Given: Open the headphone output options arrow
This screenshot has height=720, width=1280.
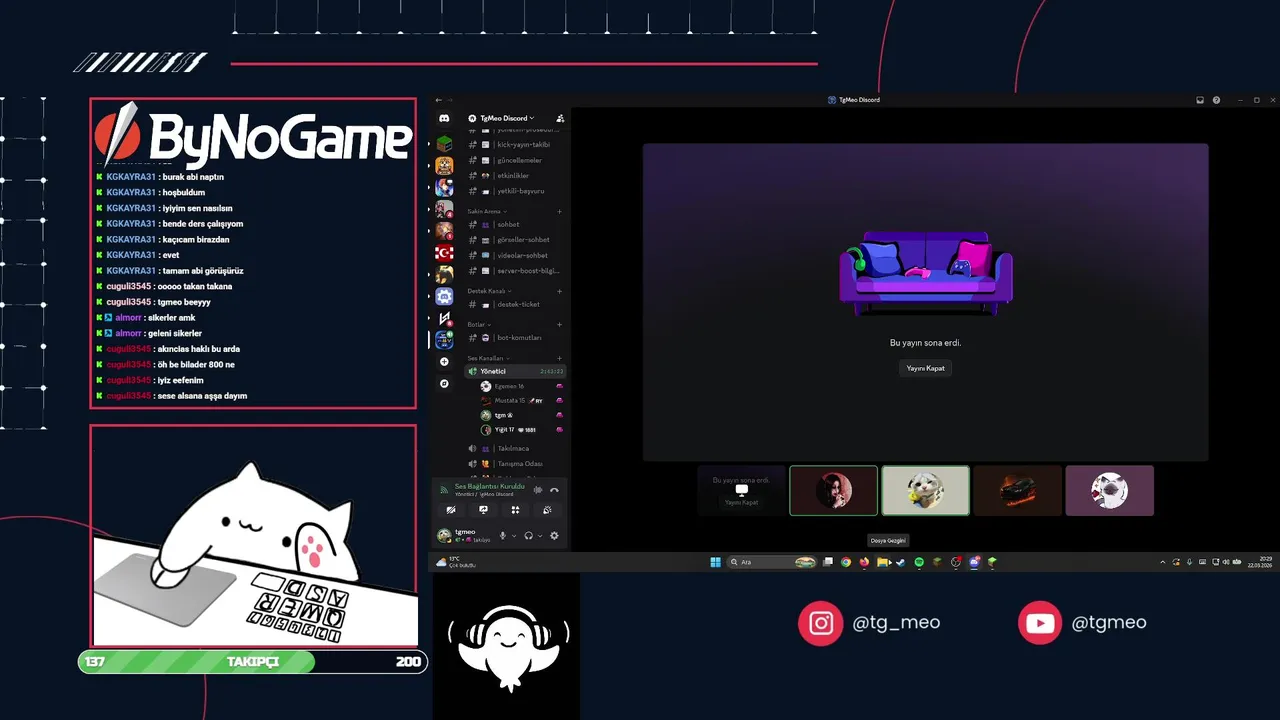Looking at the screenshot, I should pyautogui.click(x=540, y=536).
